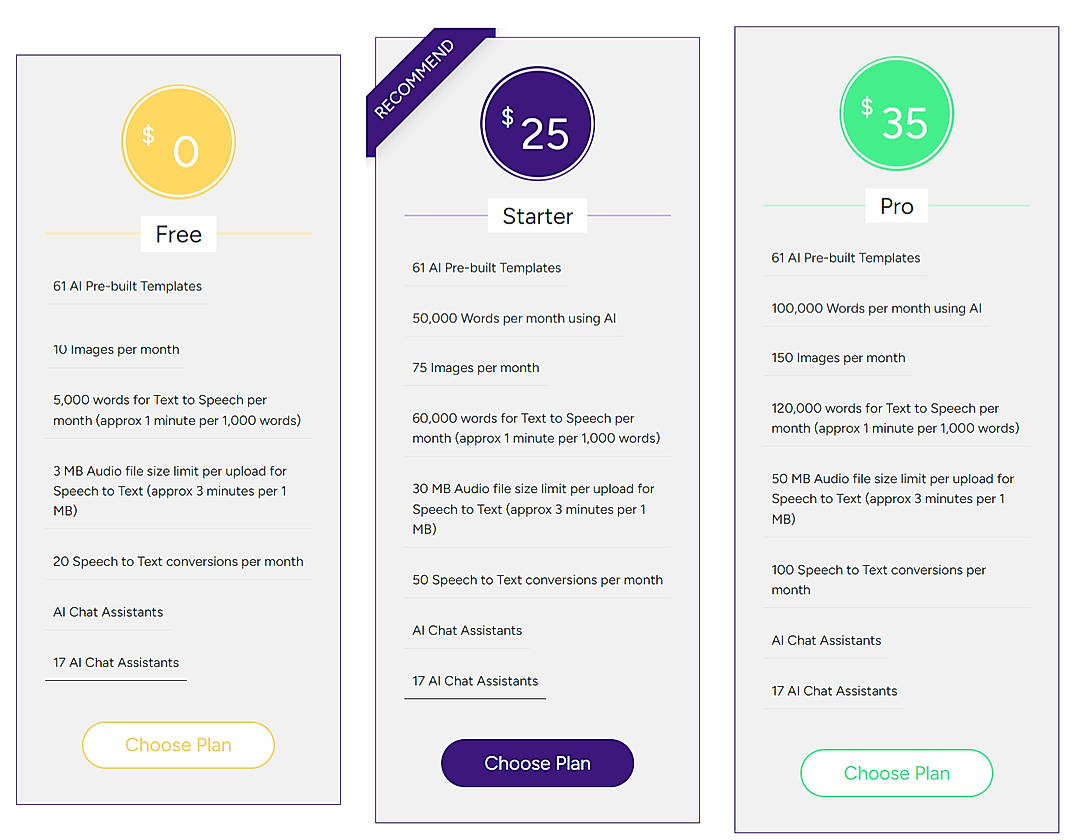Select the Starter plan title
This screenshot has width=1070, height=840.
[537, 215]
